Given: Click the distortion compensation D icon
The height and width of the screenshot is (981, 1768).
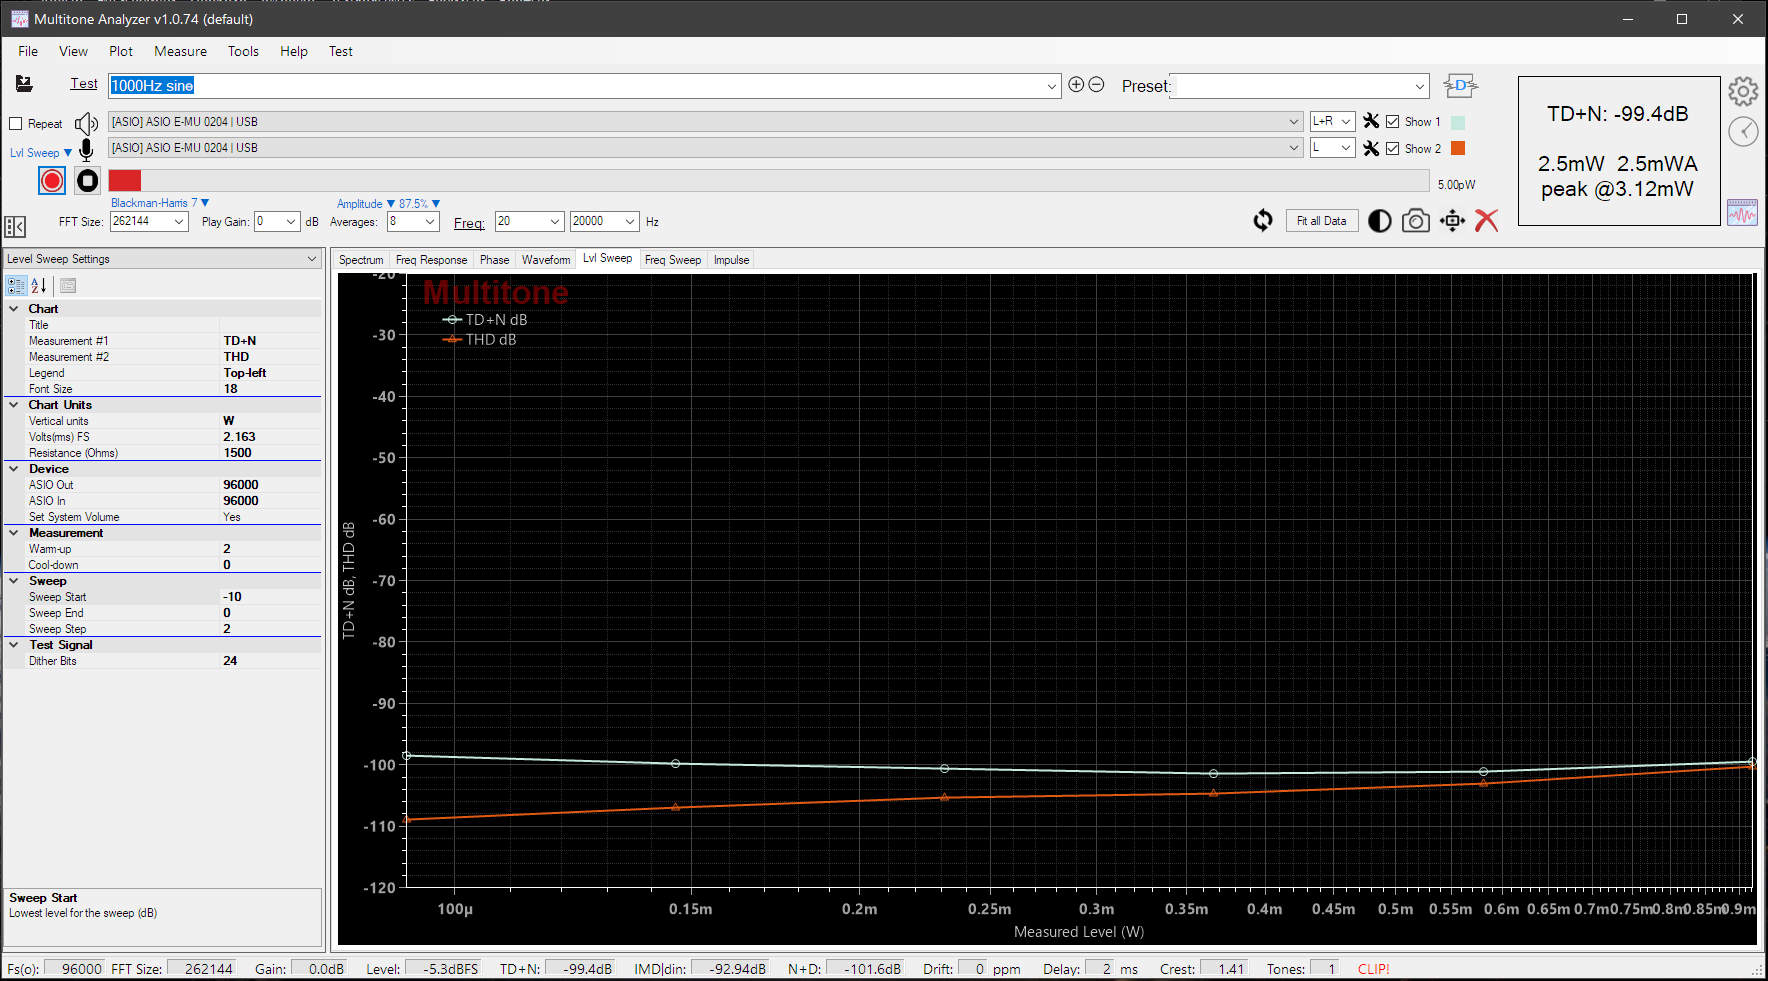Looking at the screenshot, I should point(1461,86).
